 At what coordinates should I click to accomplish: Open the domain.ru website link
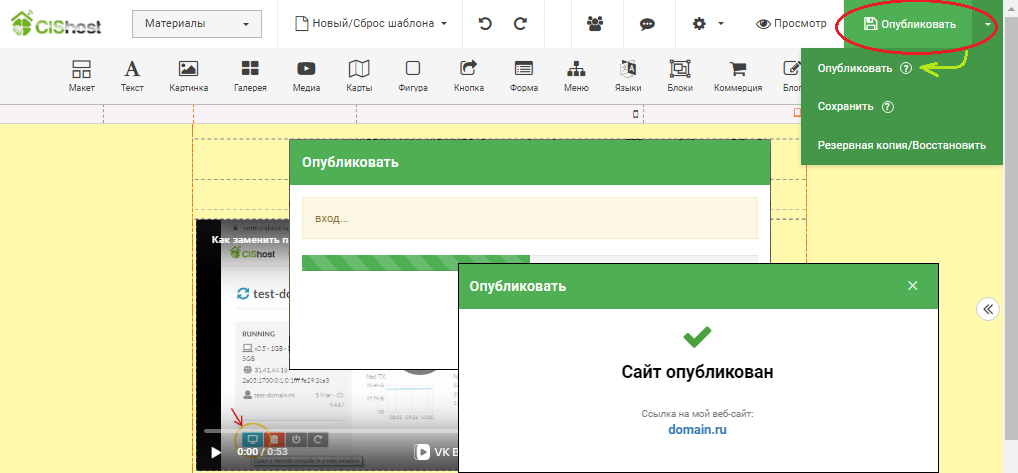click(x=697, y=430)
